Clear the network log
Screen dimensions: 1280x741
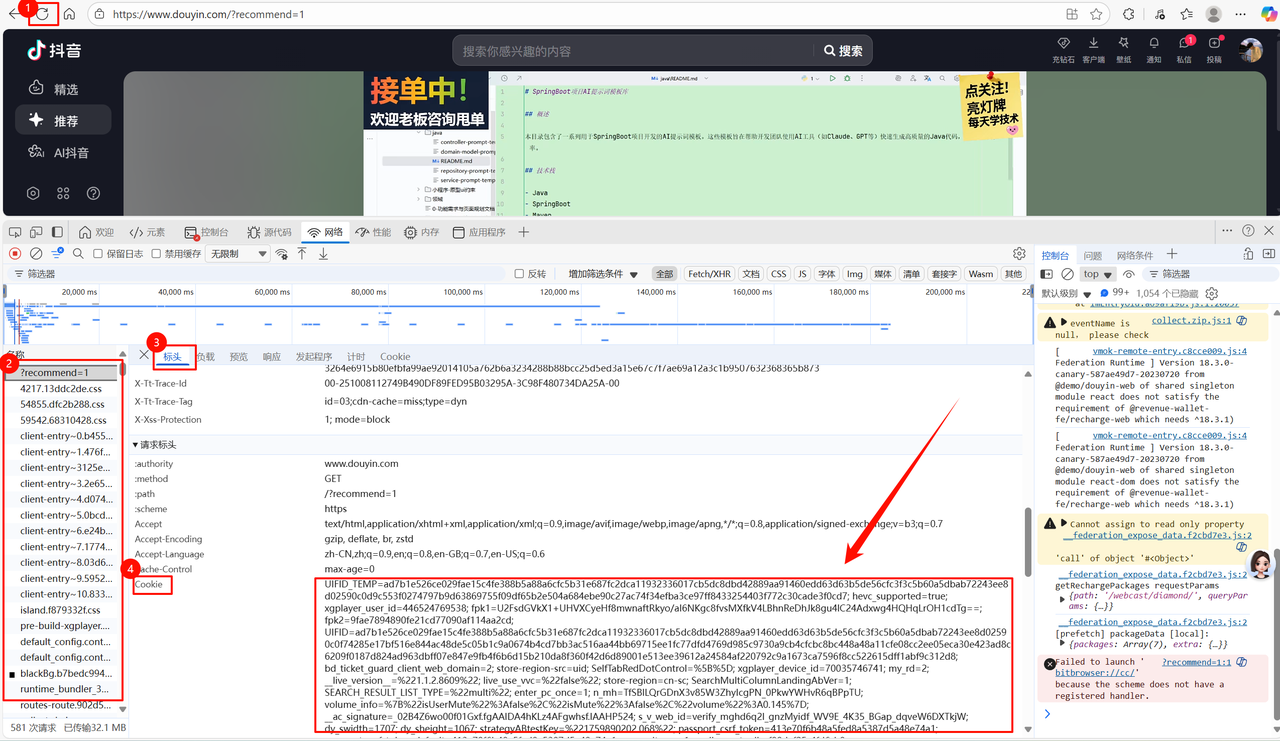pos(36,254)
